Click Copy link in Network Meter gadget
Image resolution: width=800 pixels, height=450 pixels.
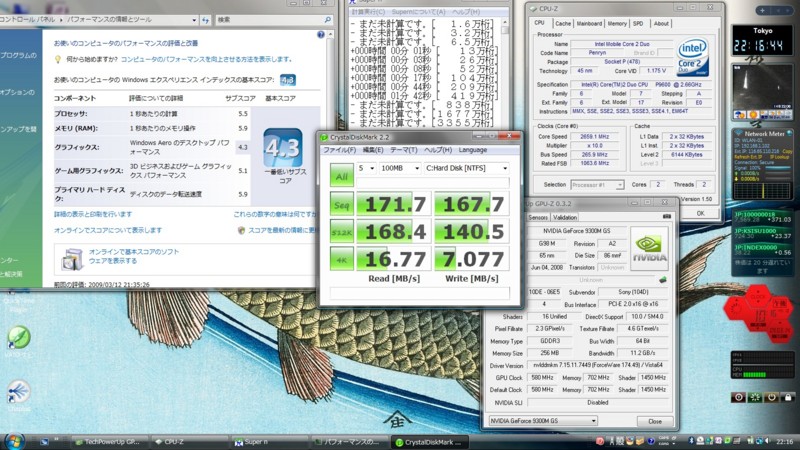coord(787,152)
